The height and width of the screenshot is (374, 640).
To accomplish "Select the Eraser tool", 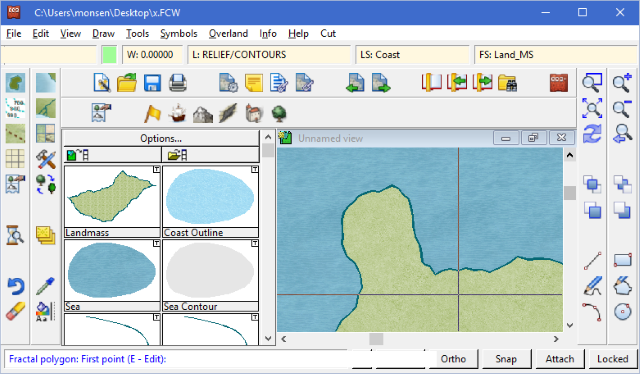I will click(x=16, y=312).
